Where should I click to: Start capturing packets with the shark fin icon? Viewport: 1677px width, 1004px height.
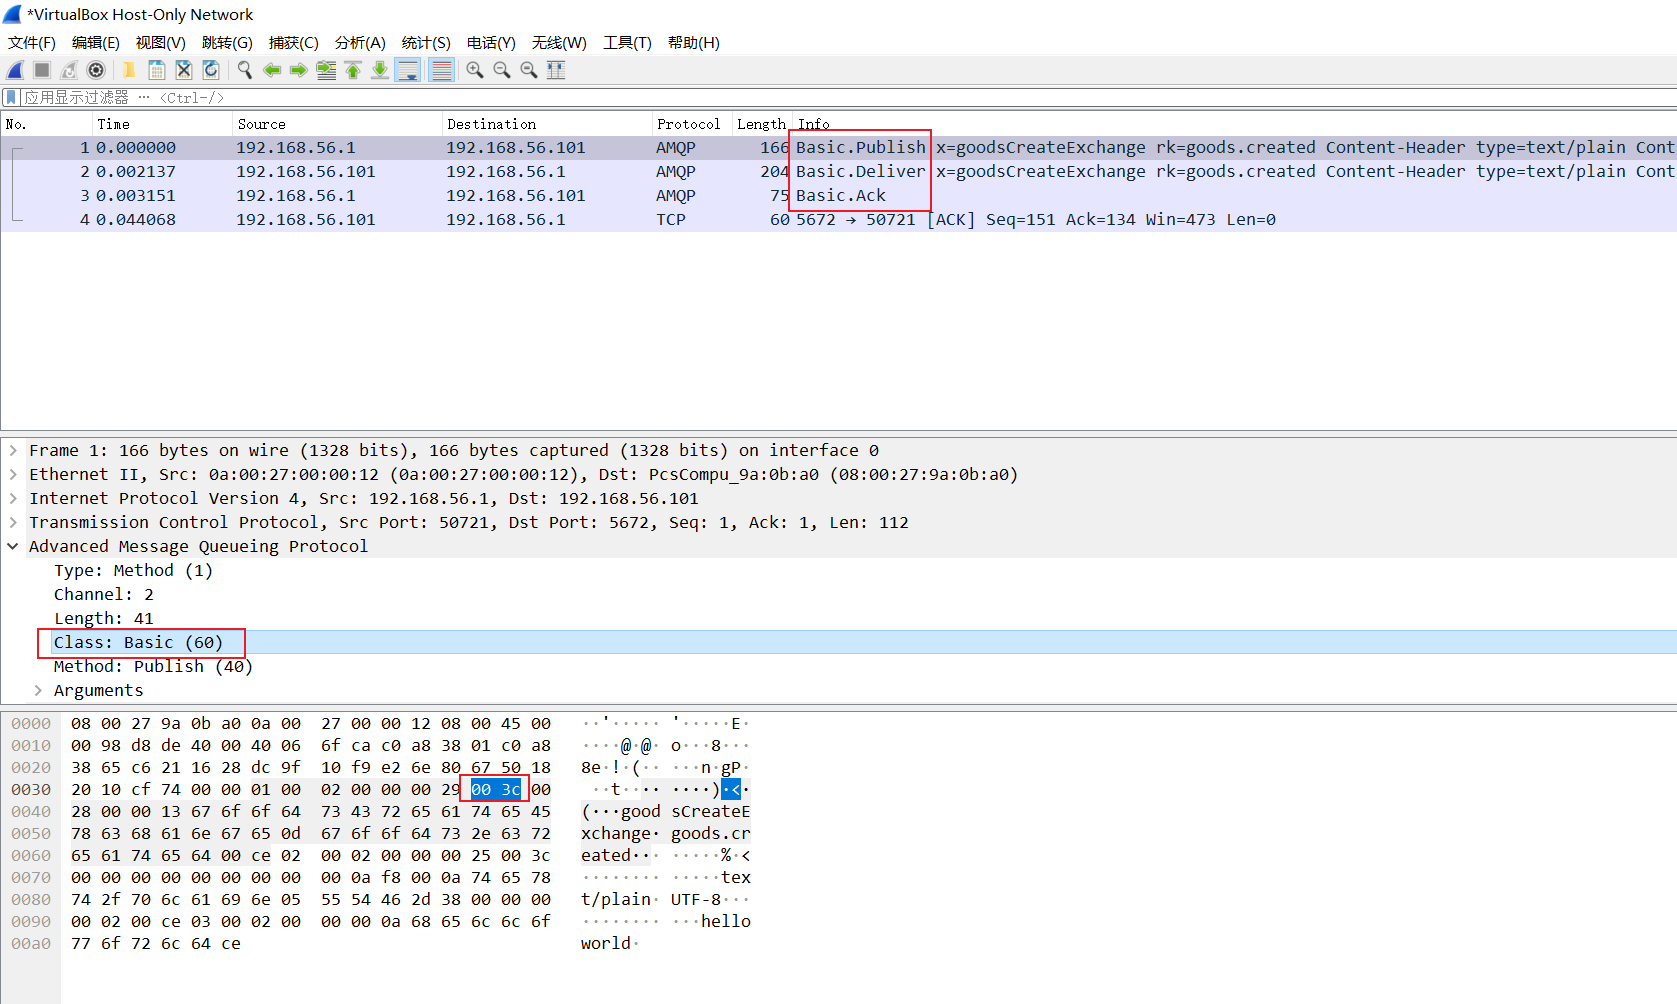15,70
